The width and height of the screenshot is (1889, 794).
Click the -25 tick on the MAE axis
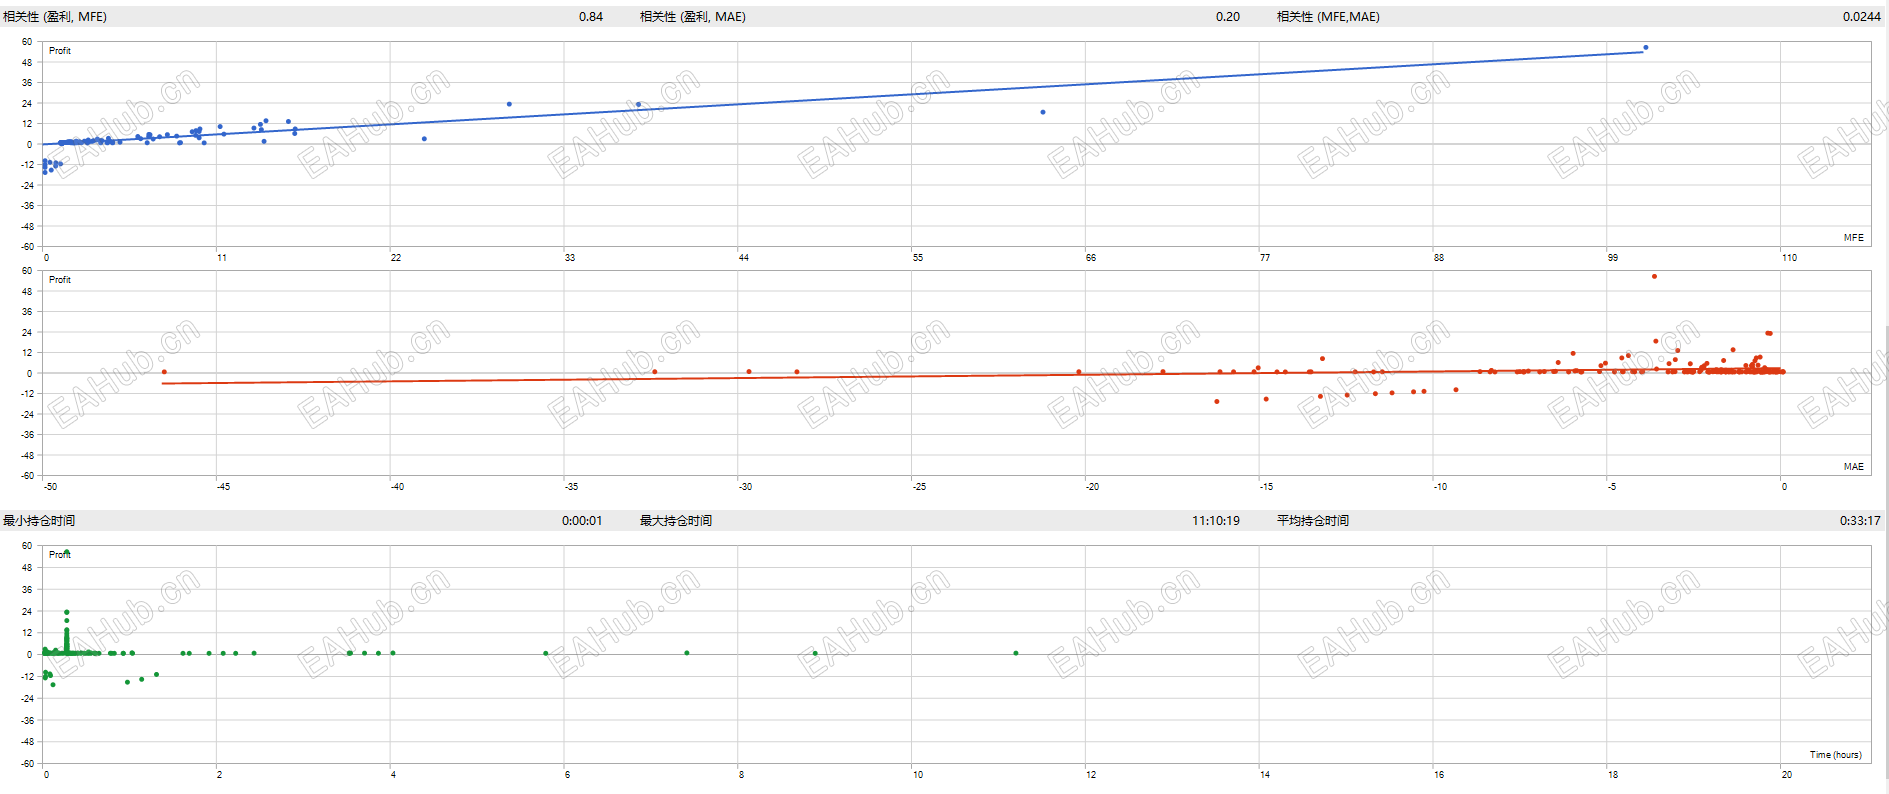point(919,487)
